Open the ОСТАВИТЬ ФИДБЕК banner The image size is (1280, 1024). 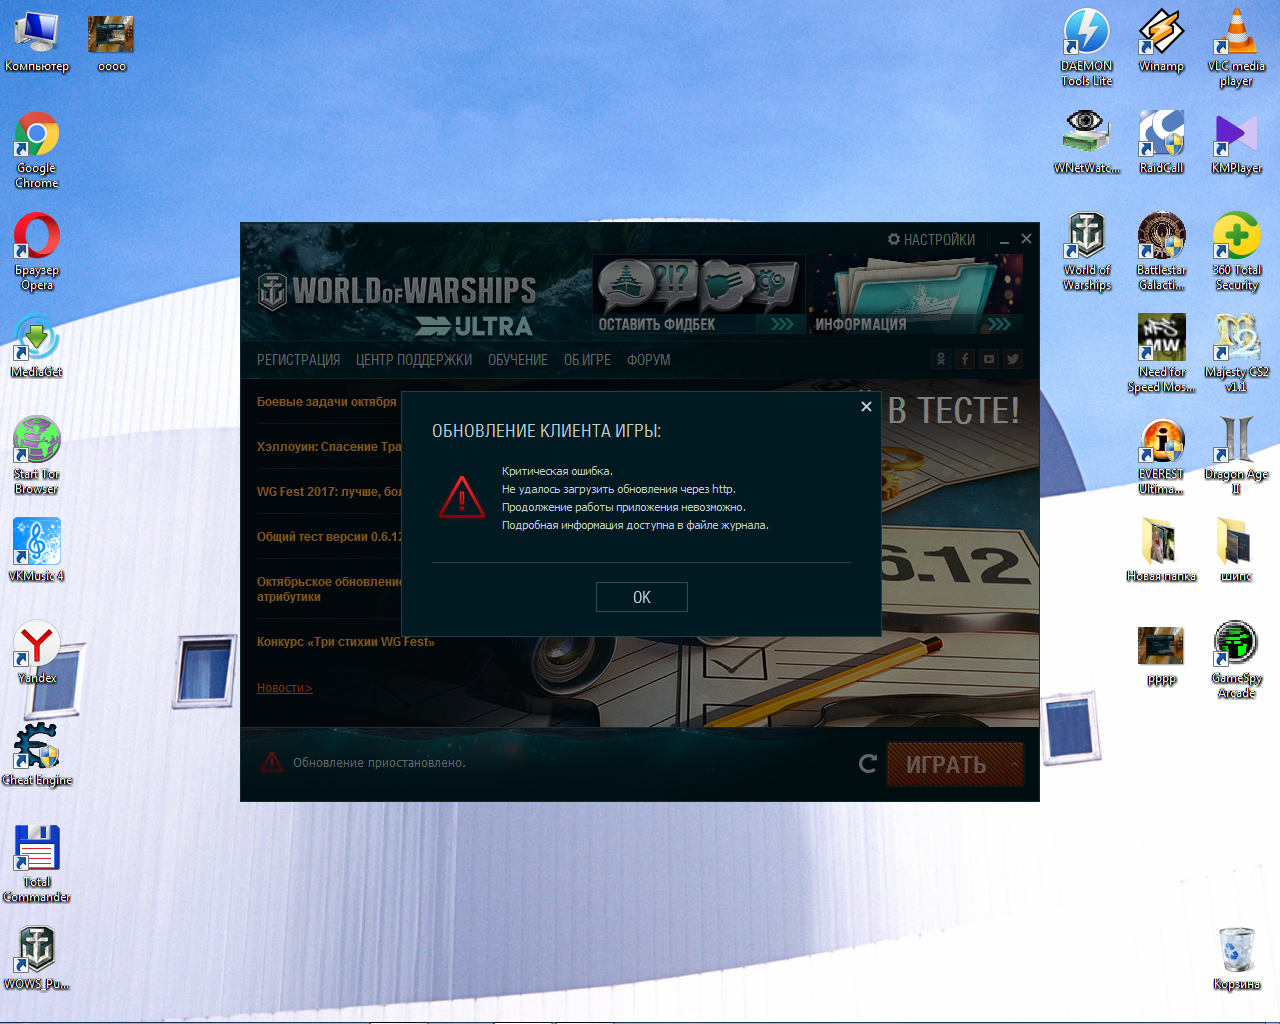tap(699, 295)
